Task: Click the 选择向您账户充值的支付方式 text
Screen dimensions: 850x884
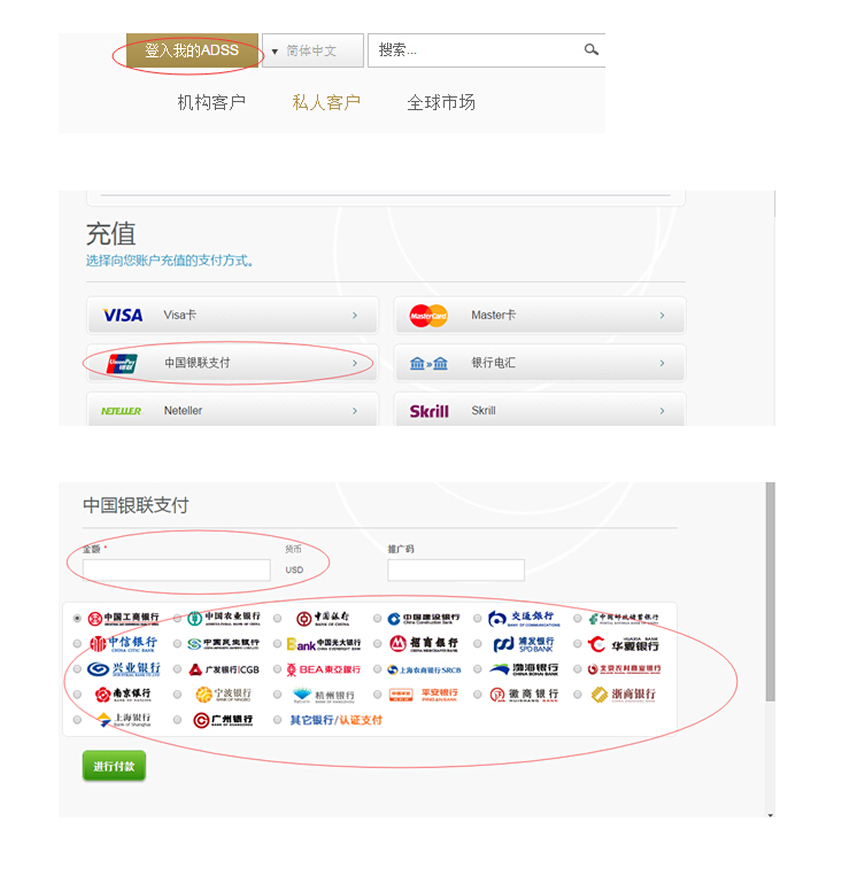Action: click(x=169, y=260)
